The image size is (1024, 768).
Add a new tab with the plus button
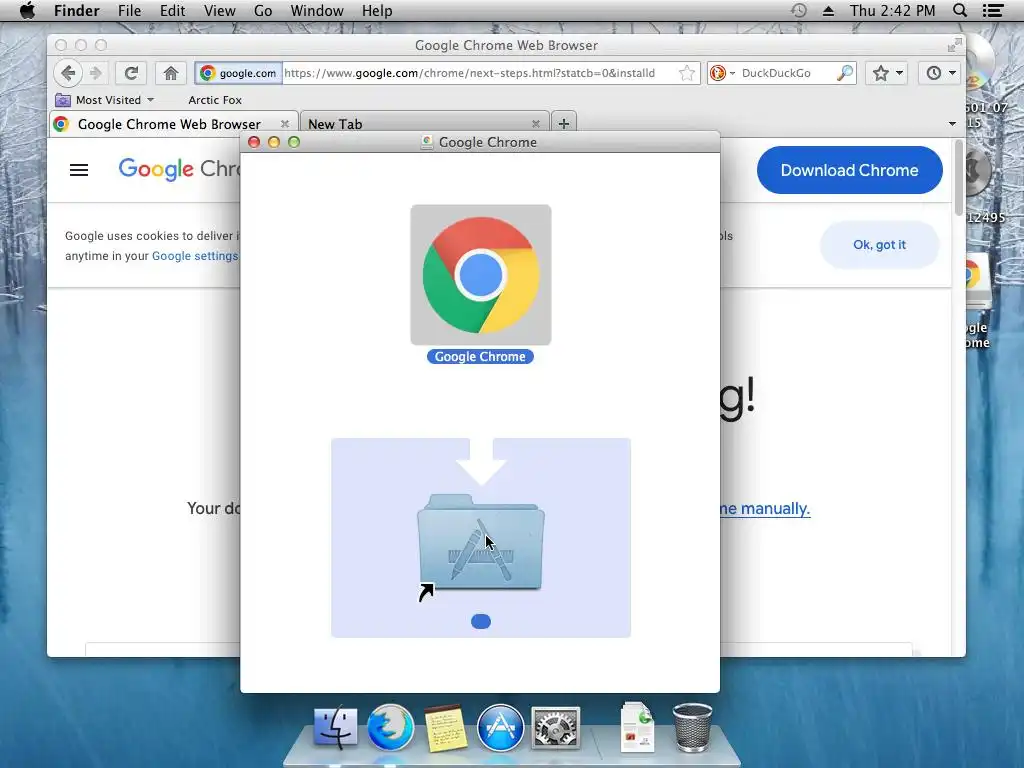coord(564,123)
